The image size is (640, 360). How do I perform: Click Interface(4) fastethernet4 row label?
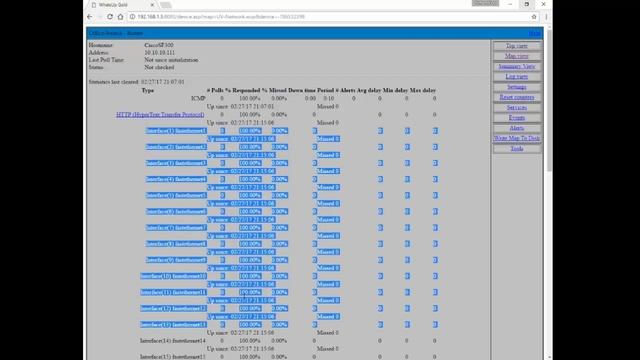point(176,179)
